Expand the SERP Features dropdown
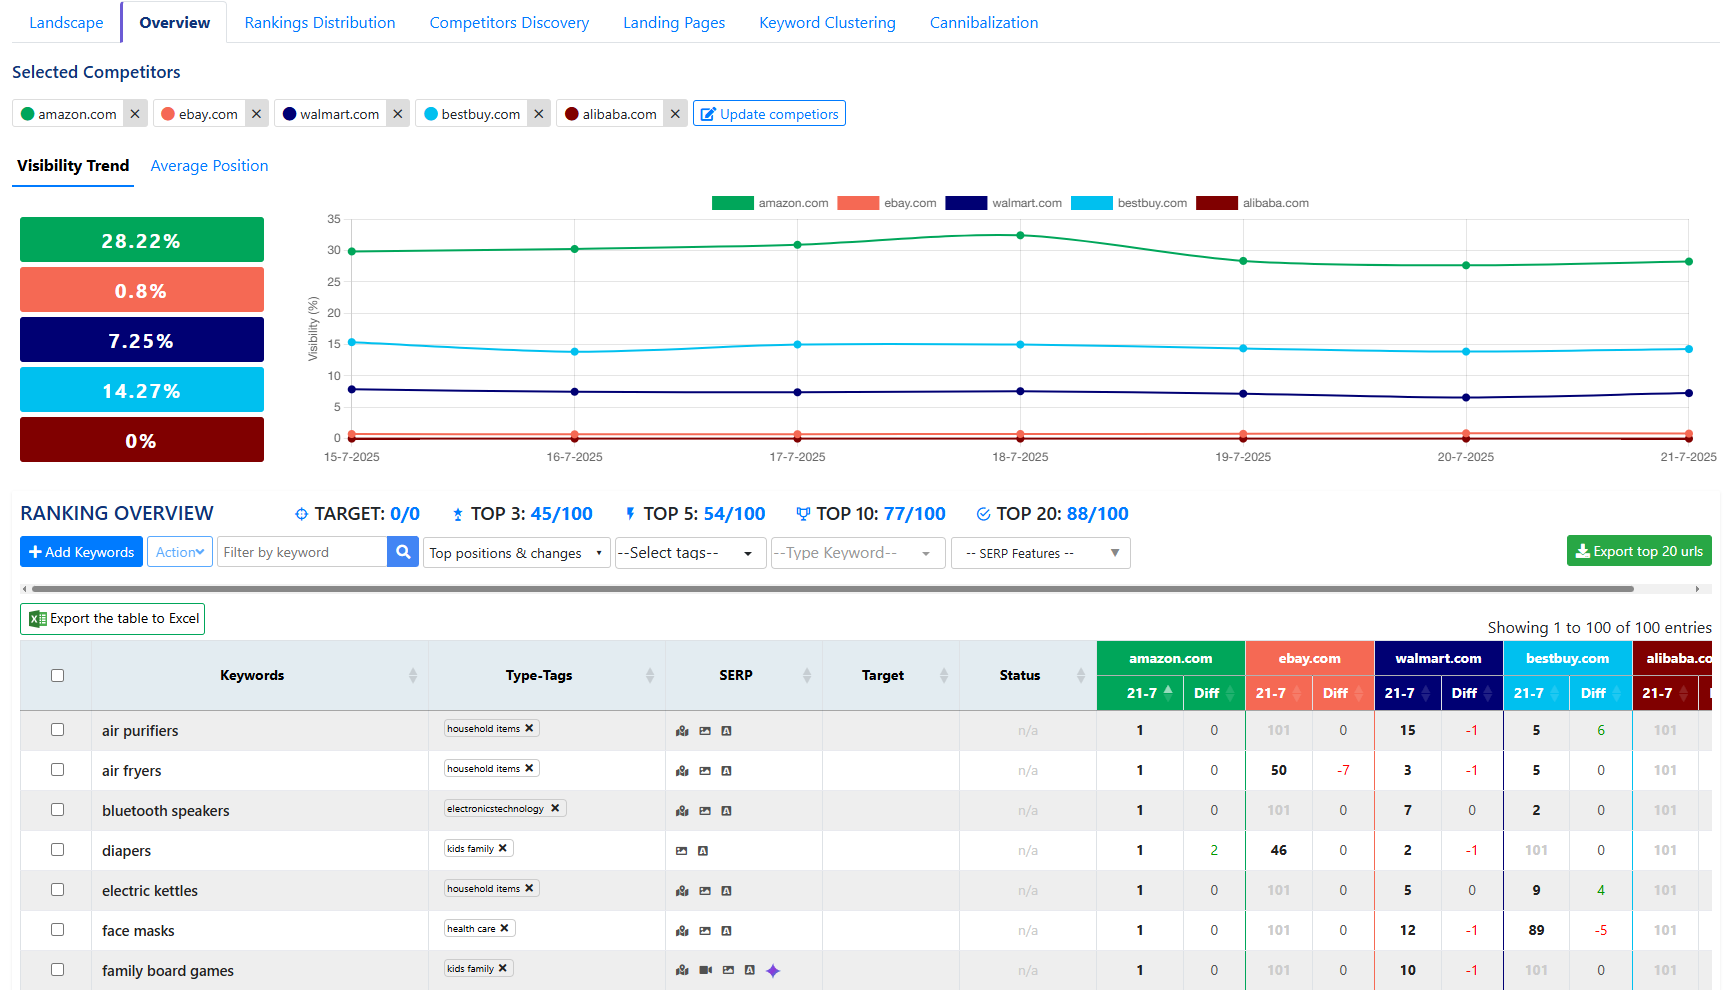The height and width of the screenshot is (990, 1728). click(x=1041, y=553)
